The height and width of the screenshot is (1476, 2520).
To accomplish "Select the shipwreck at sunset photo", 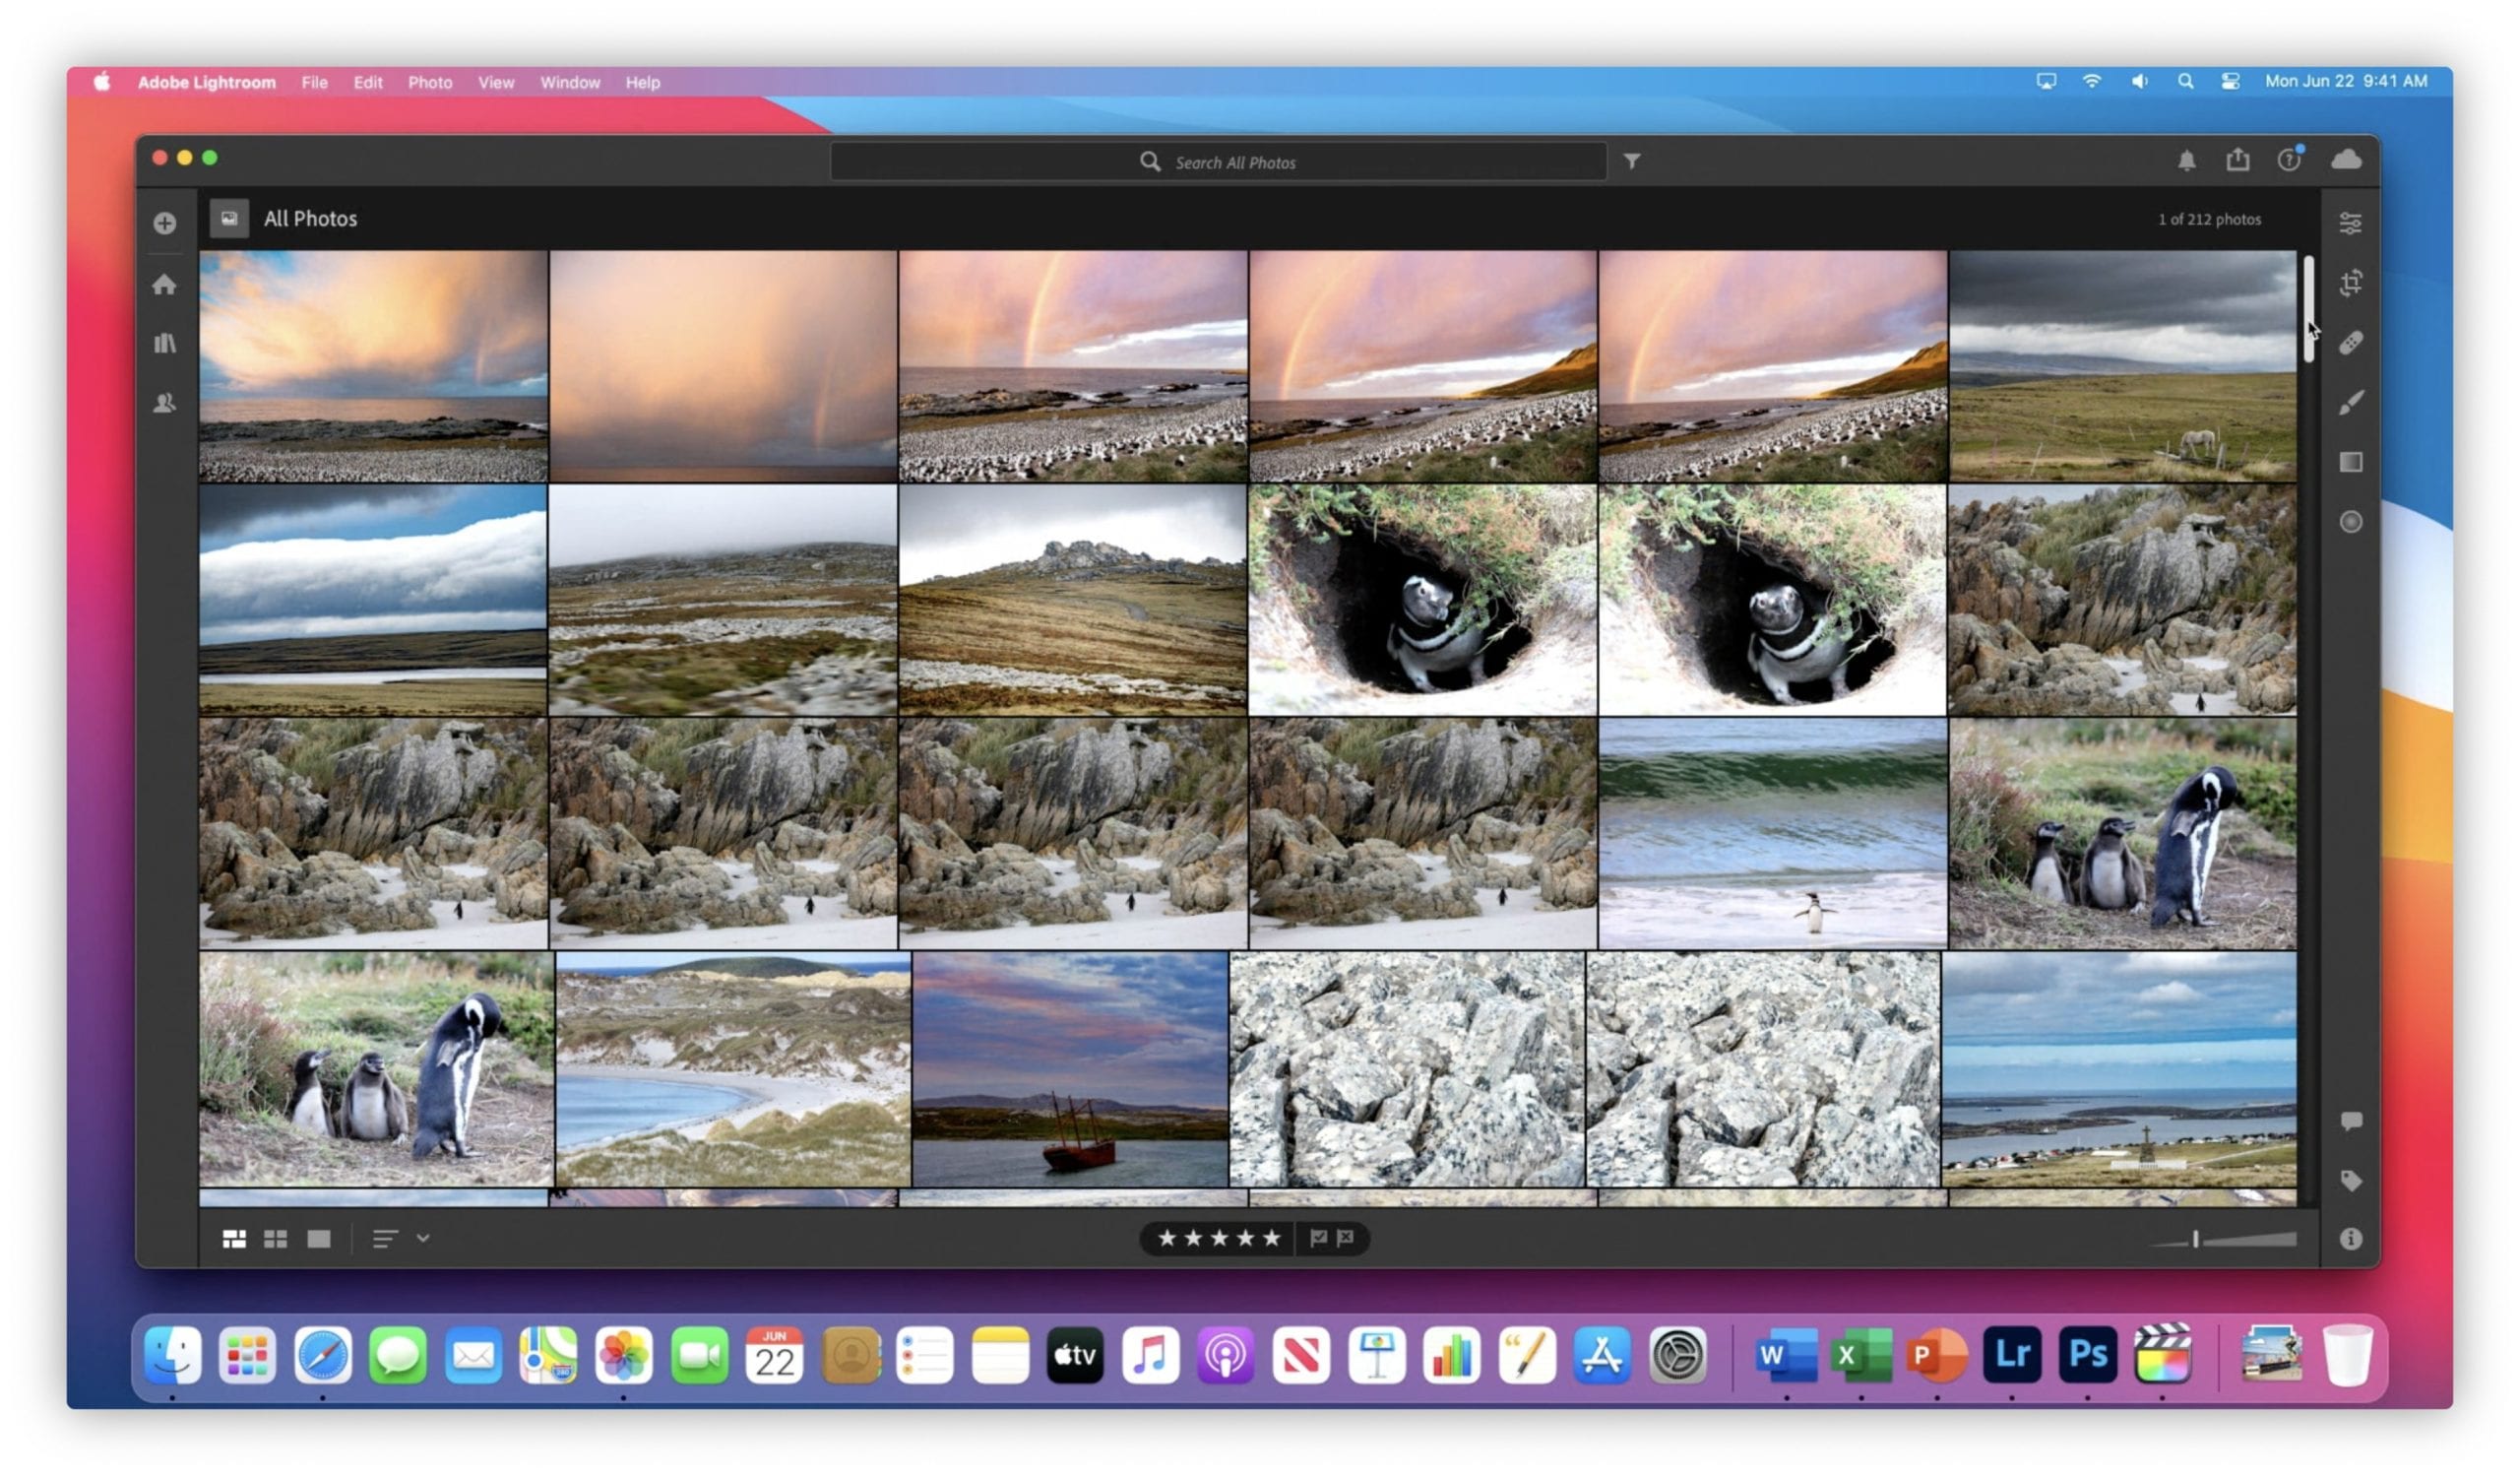I will 1070,1069.
